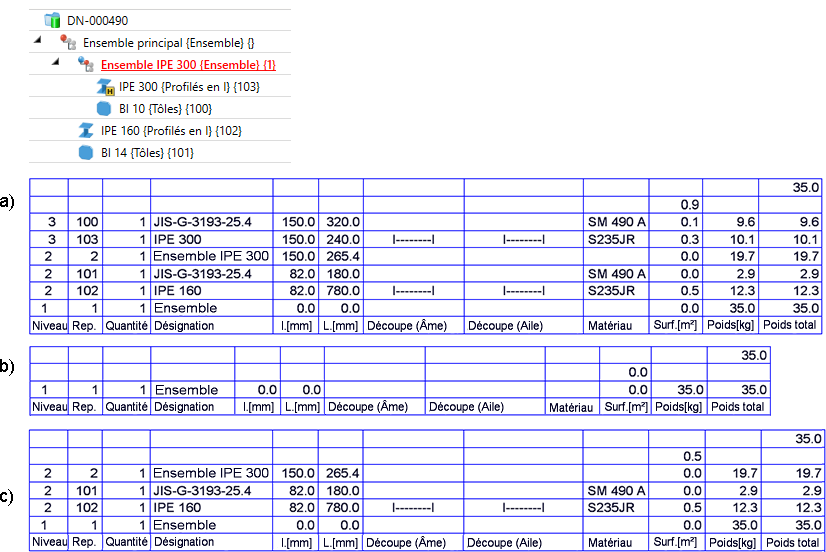The image size is (826, 552).
Task: Click Niveau header in table a
Action: (x=50, y=326)
